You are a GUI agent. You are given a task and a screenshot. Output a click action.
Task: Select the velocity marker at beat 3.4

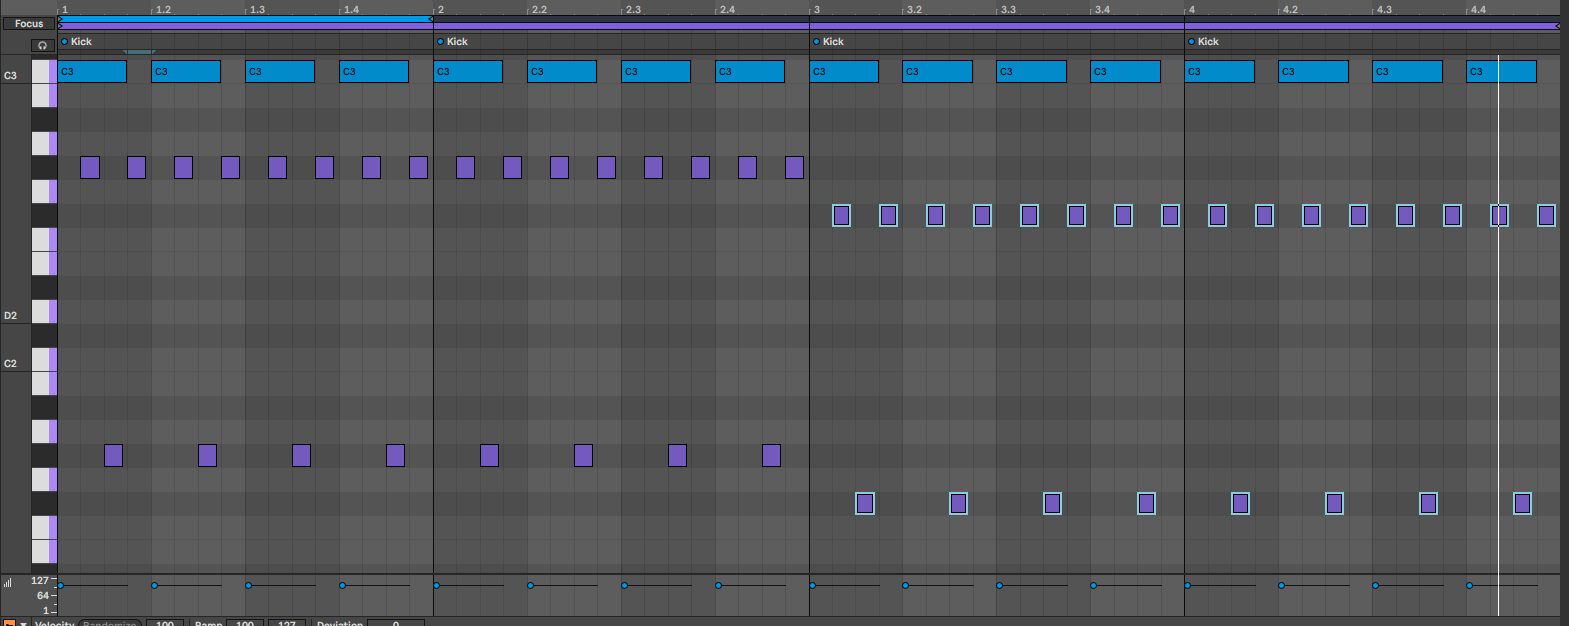click(x=1093, y=585)
